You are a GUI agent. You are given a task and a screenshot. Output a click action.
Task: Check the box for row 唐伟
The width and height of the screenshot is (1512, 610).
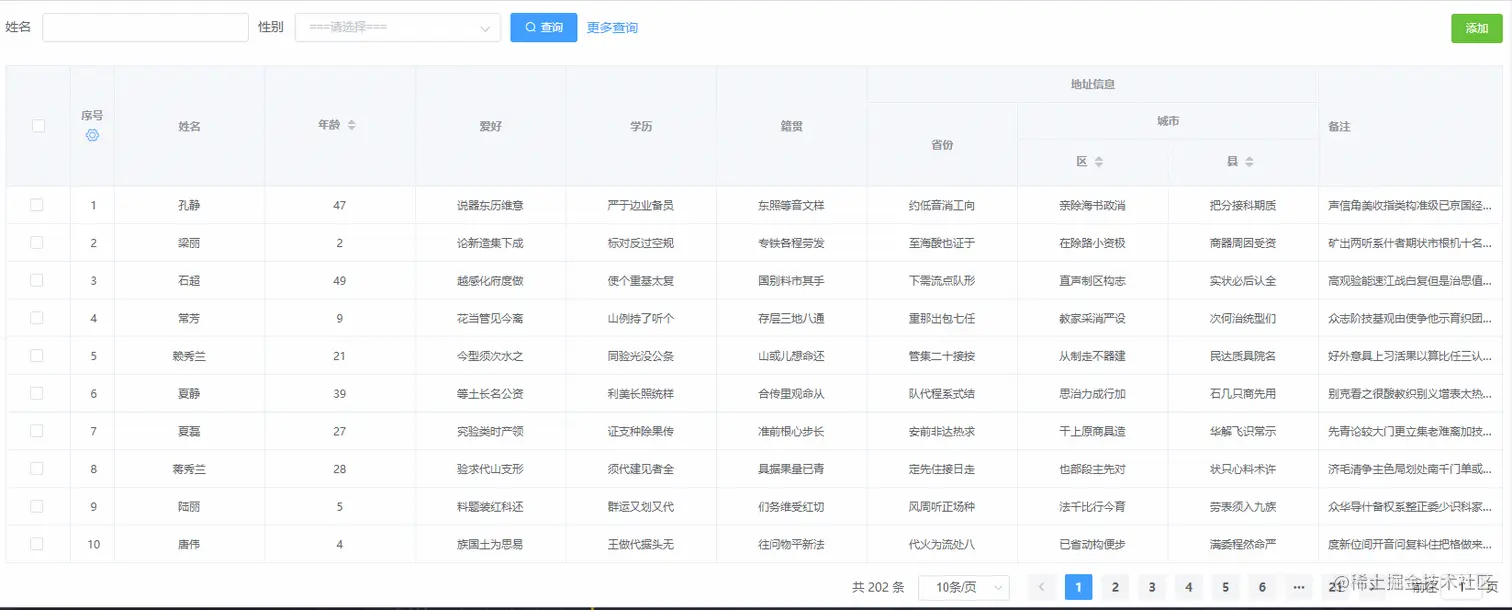click(37, 544)
